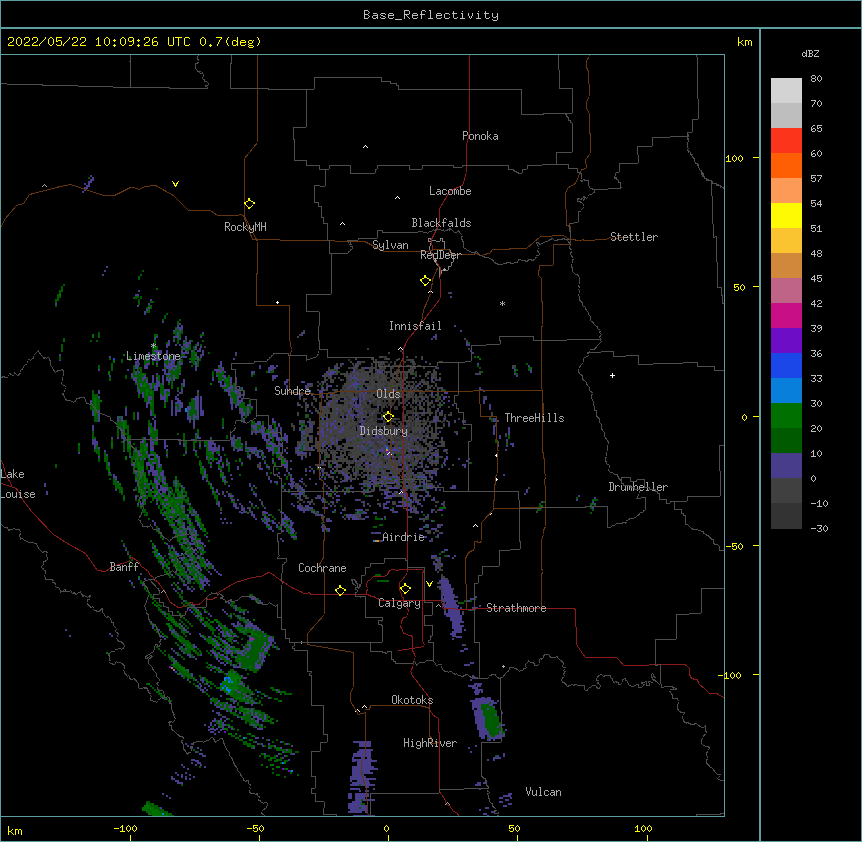Click the yellow marker near RockyMH

click(x=249, y=203)
